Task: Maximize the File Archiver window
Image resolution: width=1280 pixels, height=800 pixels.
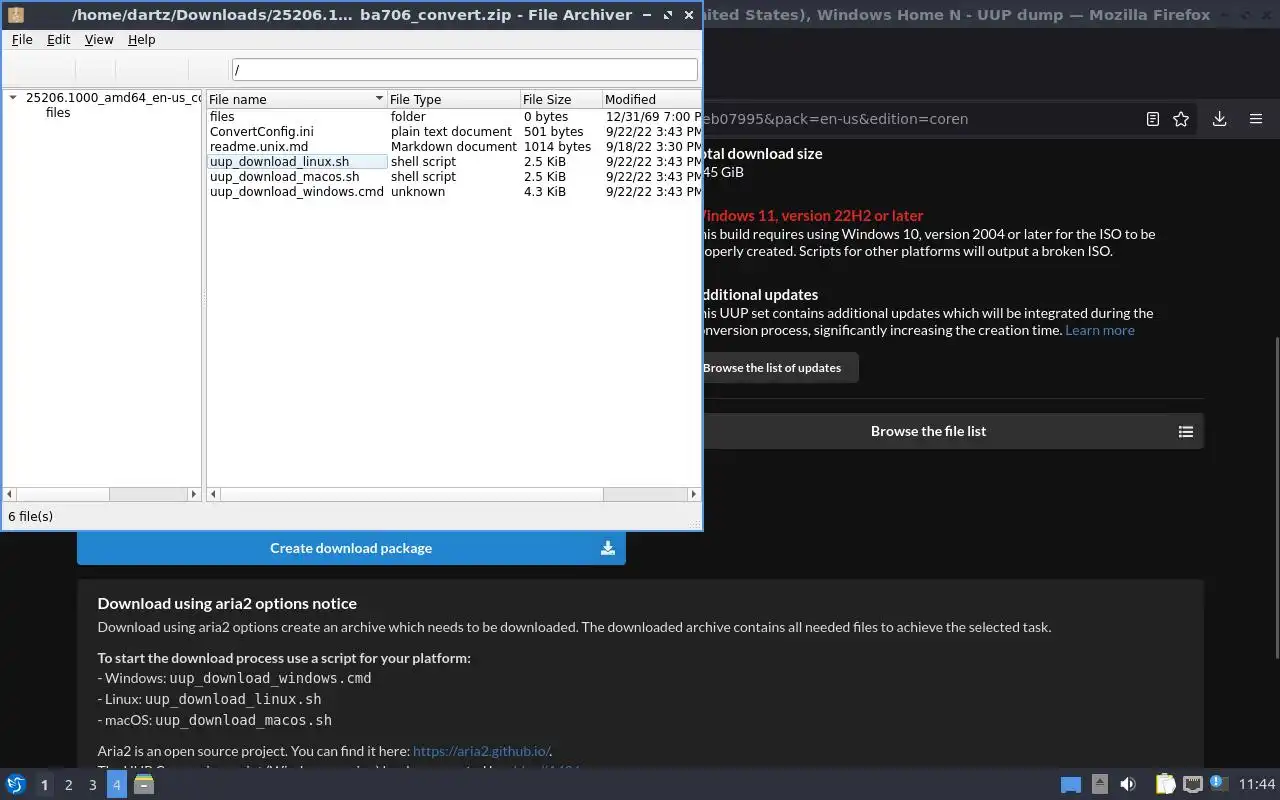Action: (668, 15)
